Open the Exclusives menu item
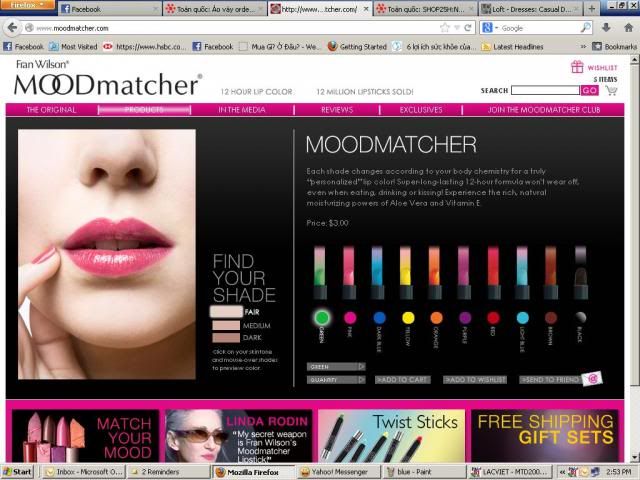 [421, 109]
